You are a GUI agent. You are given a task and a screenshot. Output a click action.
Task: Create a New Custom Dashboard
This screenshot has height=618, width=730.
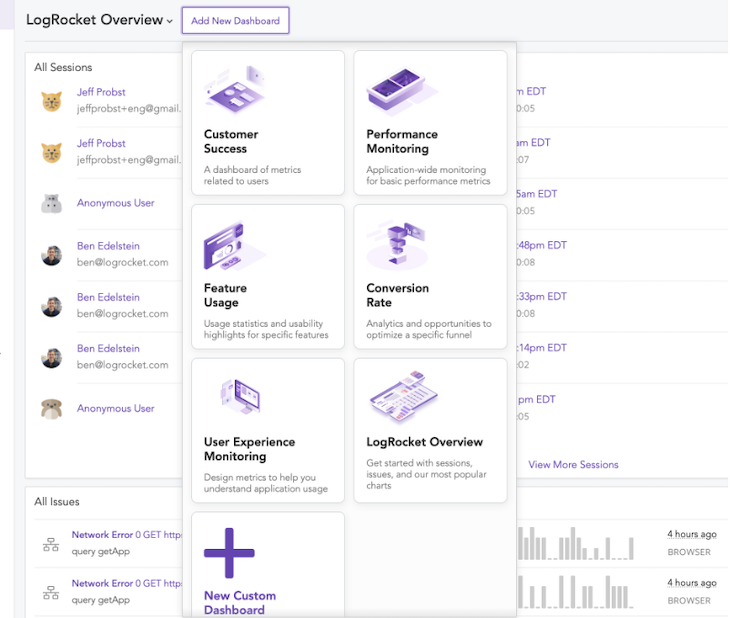coord(240,603)
